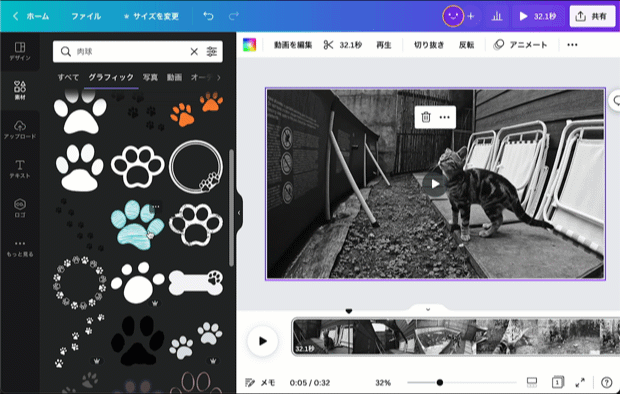Viewport: 620px width, 394px height.
Task: Redo the last action
Action: coord(234,16)
